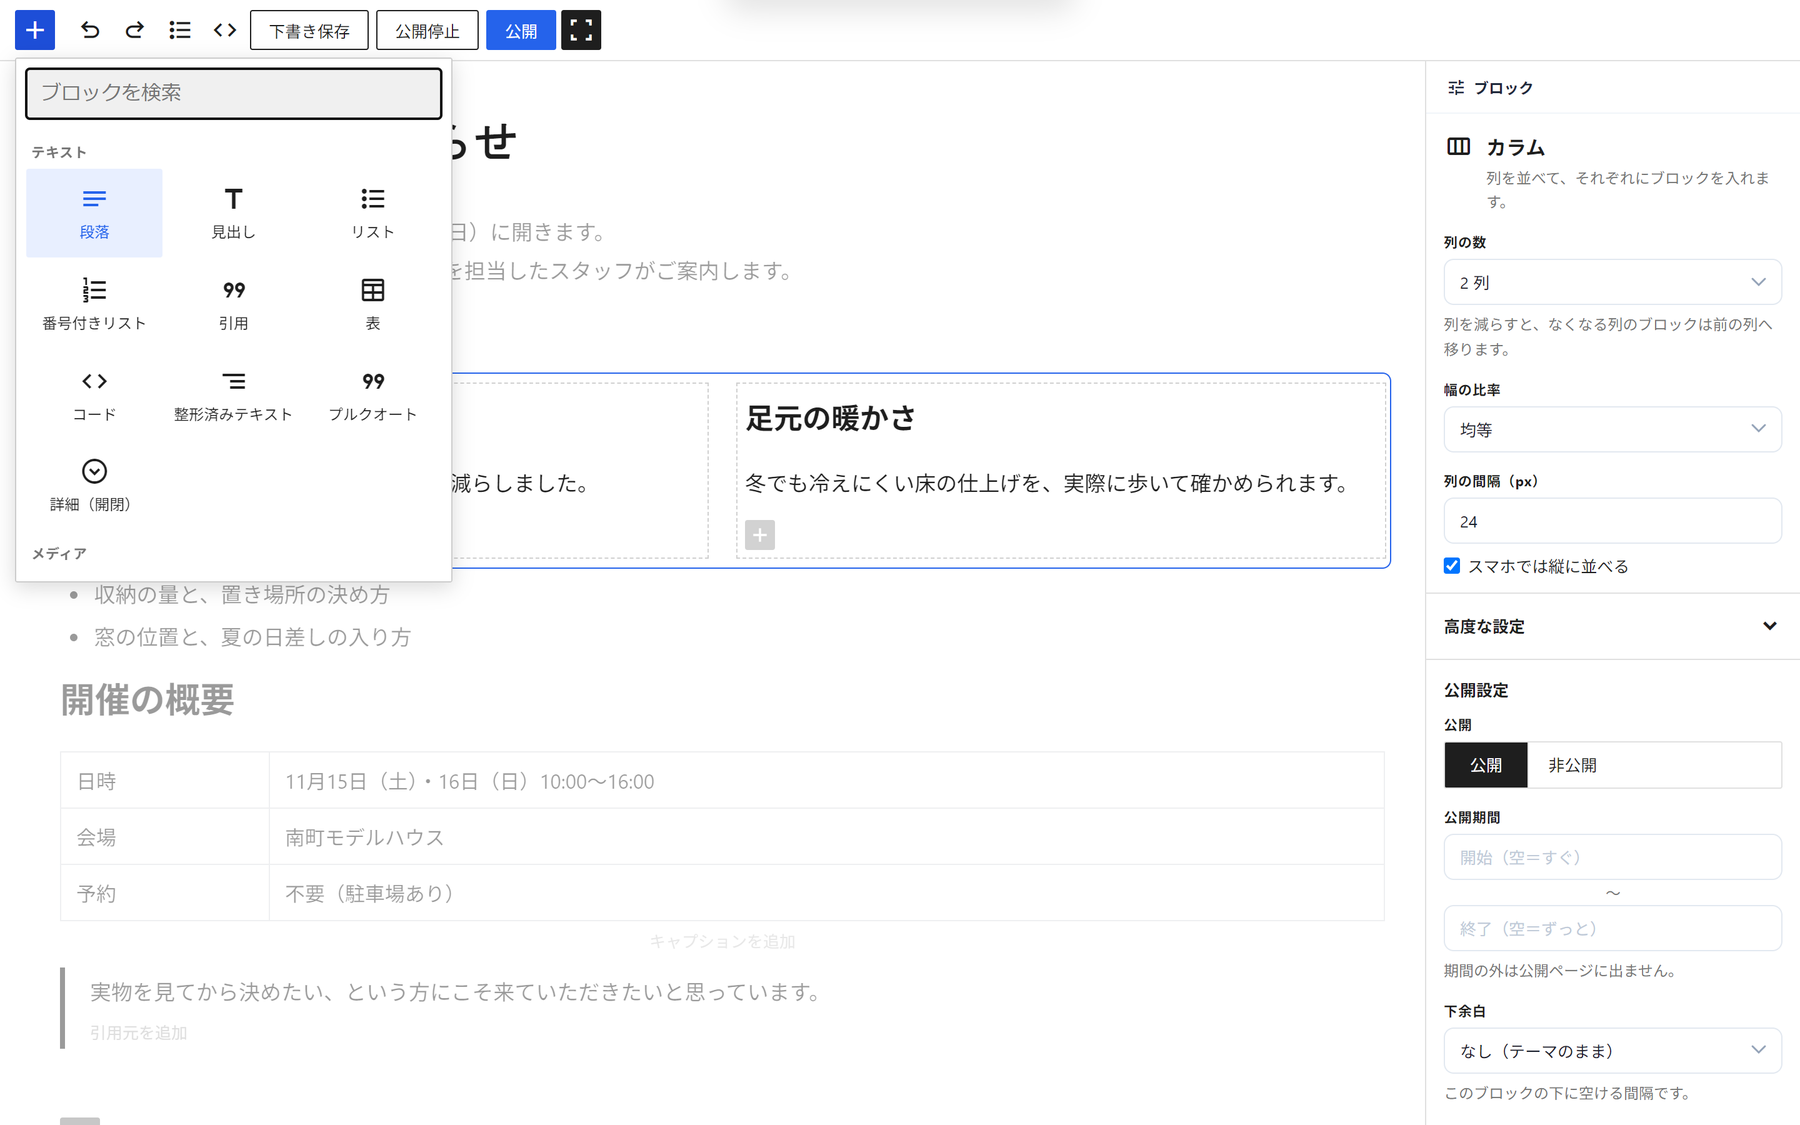Toggle the blue block inserter plus button
The height and width of the screenshot is (1125, 1800).
coord(35,30)
